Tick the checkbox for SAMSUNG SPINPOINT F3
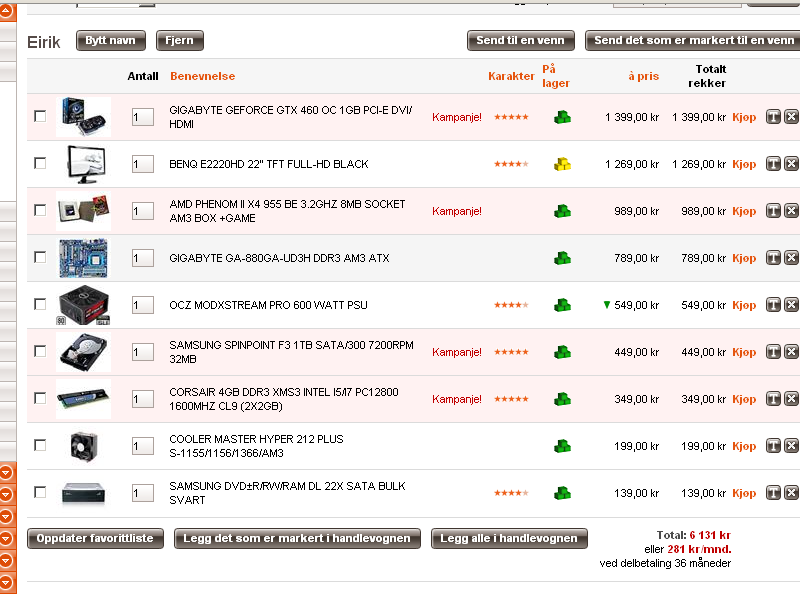The height and width of the screenshot is (600, 800). click(40, 351)
